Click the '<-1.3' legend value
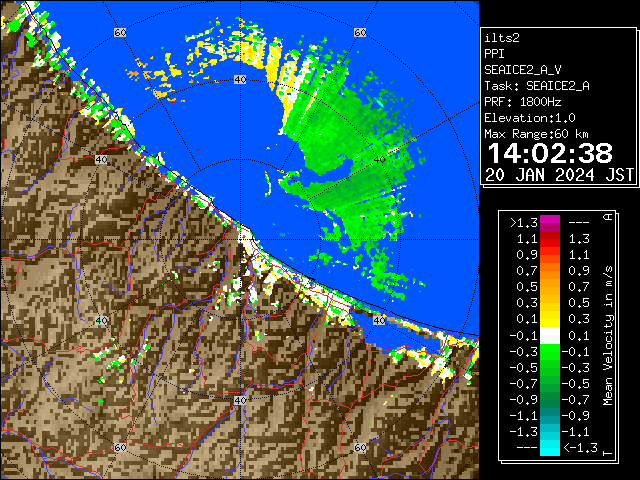Viewport: 640px width, 480px height. pyautogui.click(x=580, y=448)
